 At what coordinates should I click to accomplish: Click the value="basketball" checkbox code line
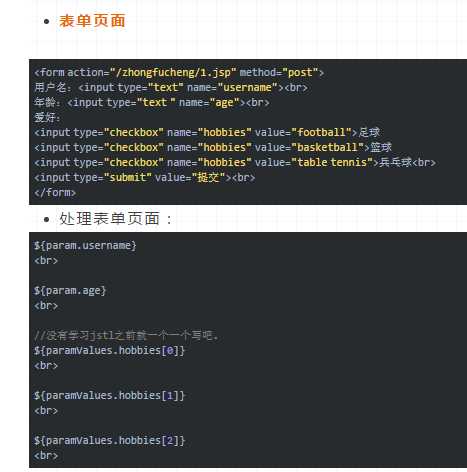(213, 147)
